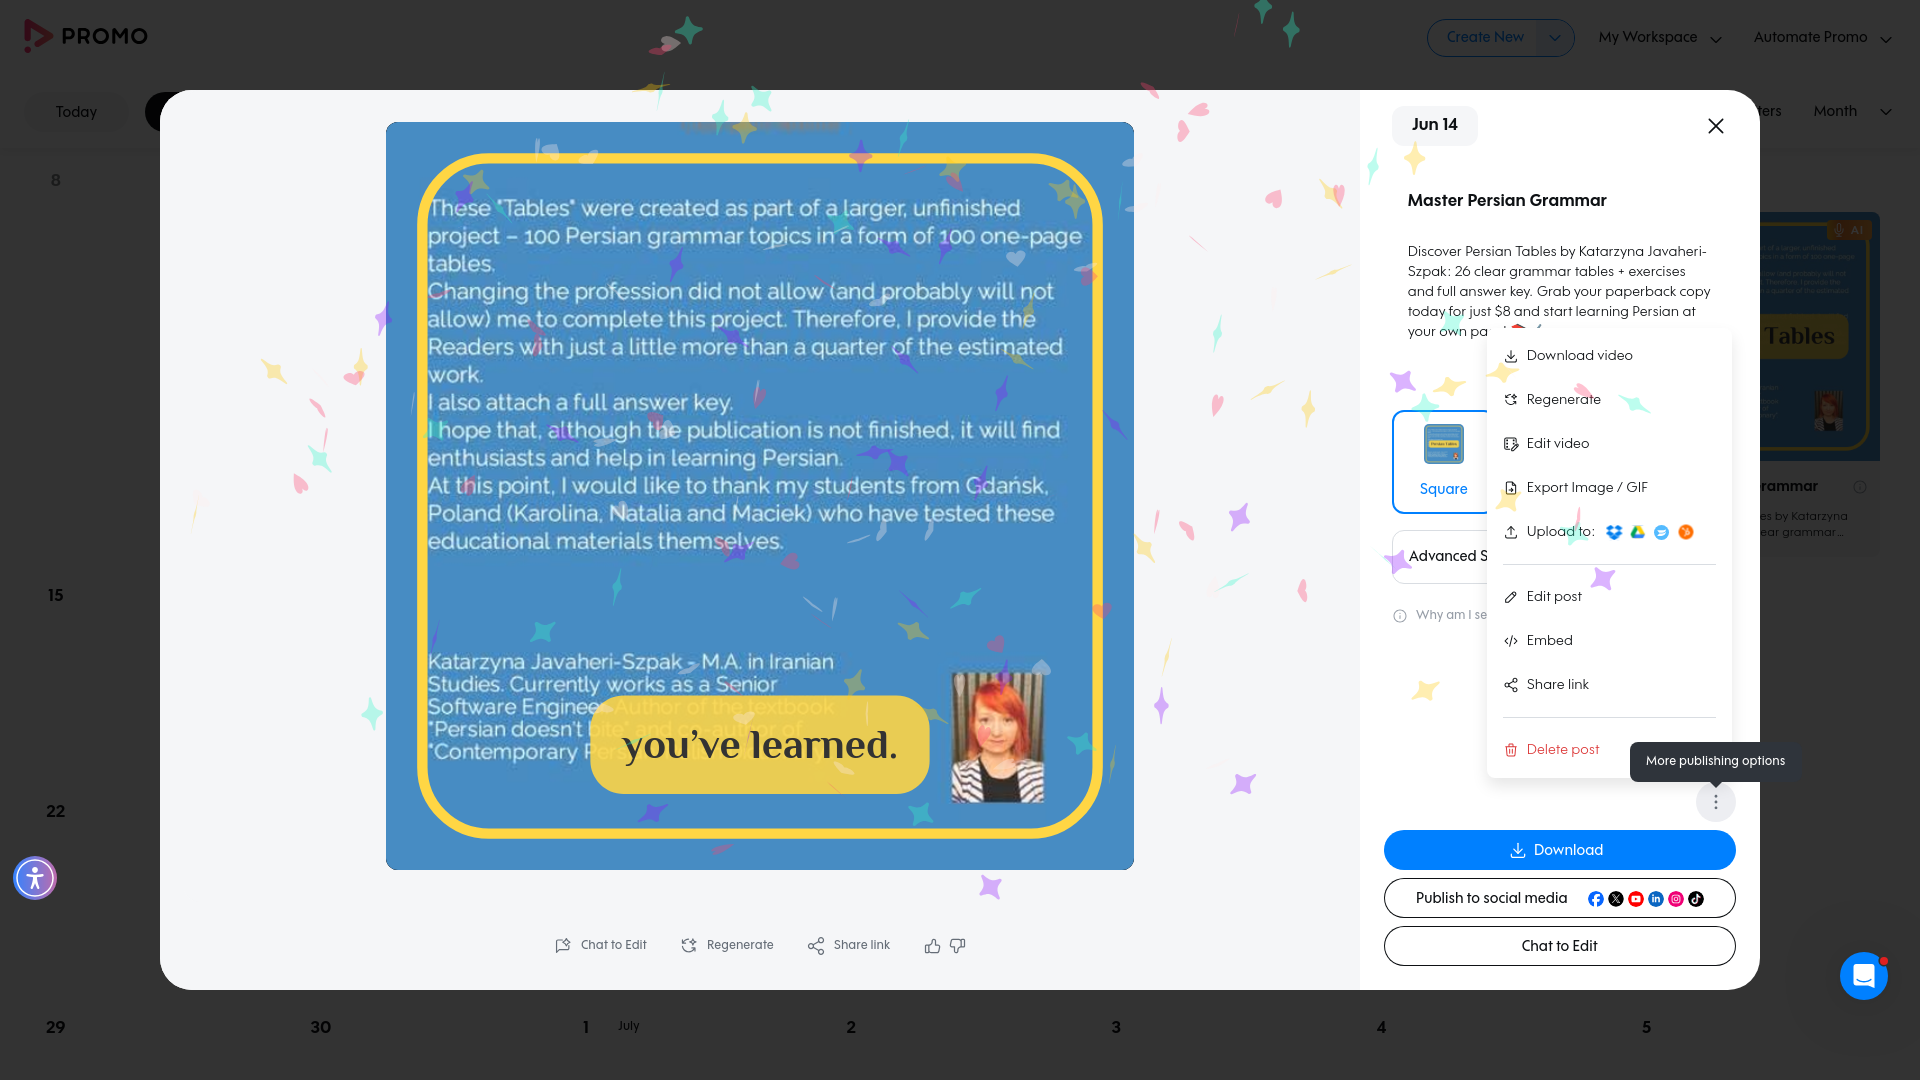This screenshot has width=1920, height=1080.
Task: Click the three-dot more publishing options
Action: (x=1716, y=802)
